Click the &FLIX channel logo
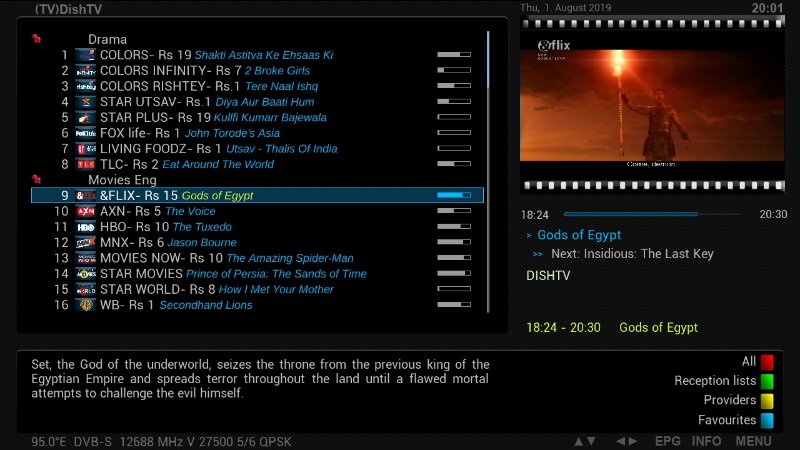This screenshot has height=450, width=800. (x=85, y=195)
